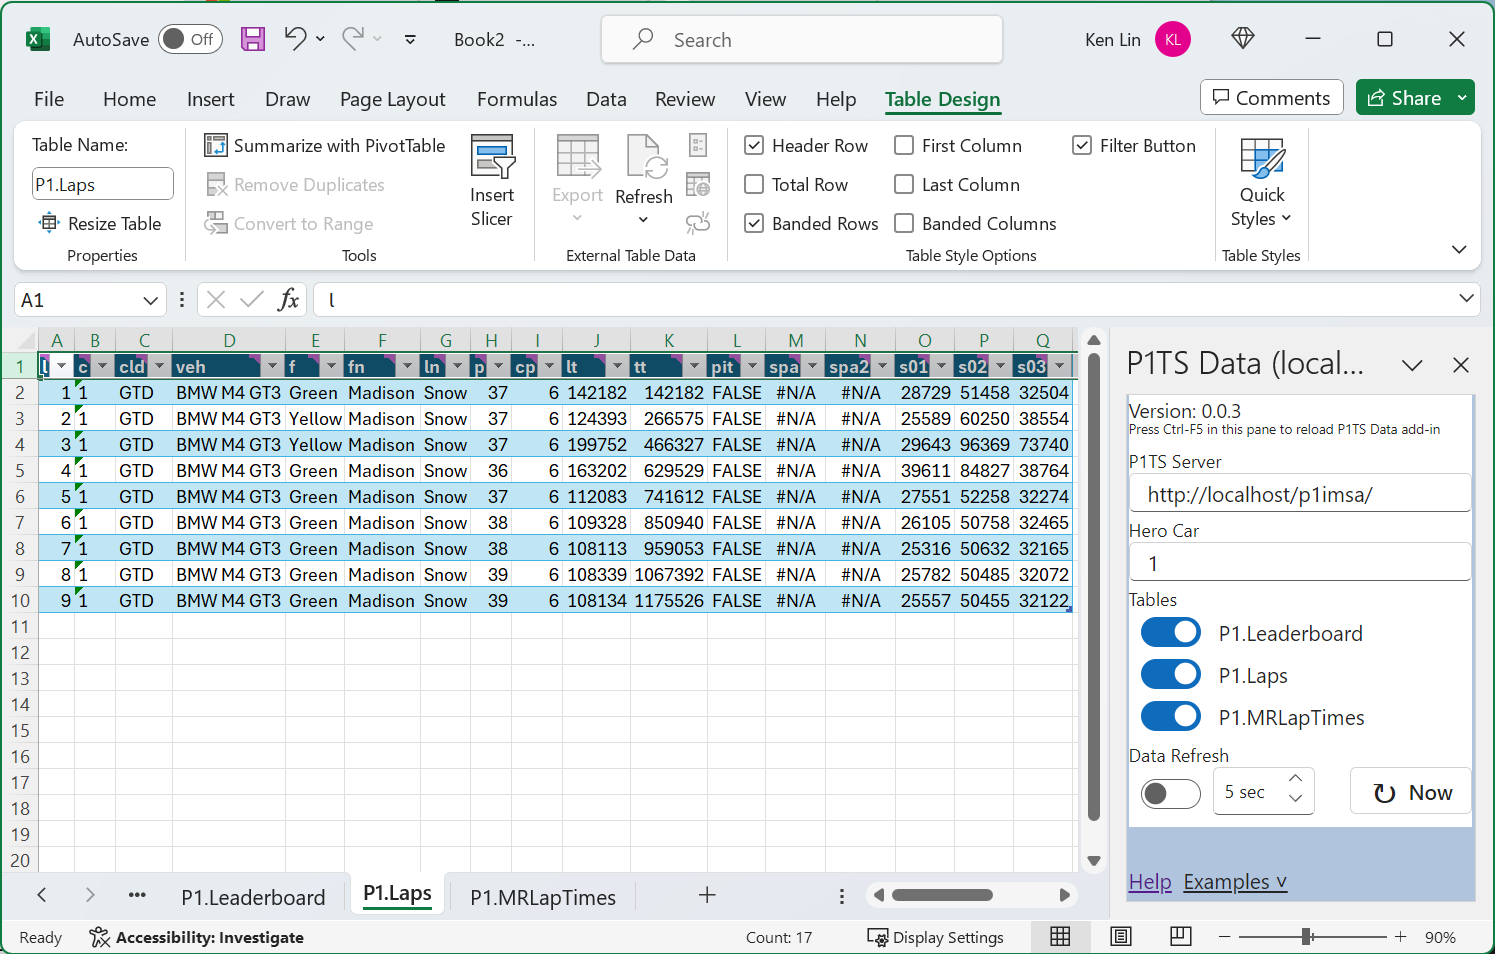Open the Page Layout ribbon tab
The height and width of the screenshot is (954, 1495).
pos(393,99)
